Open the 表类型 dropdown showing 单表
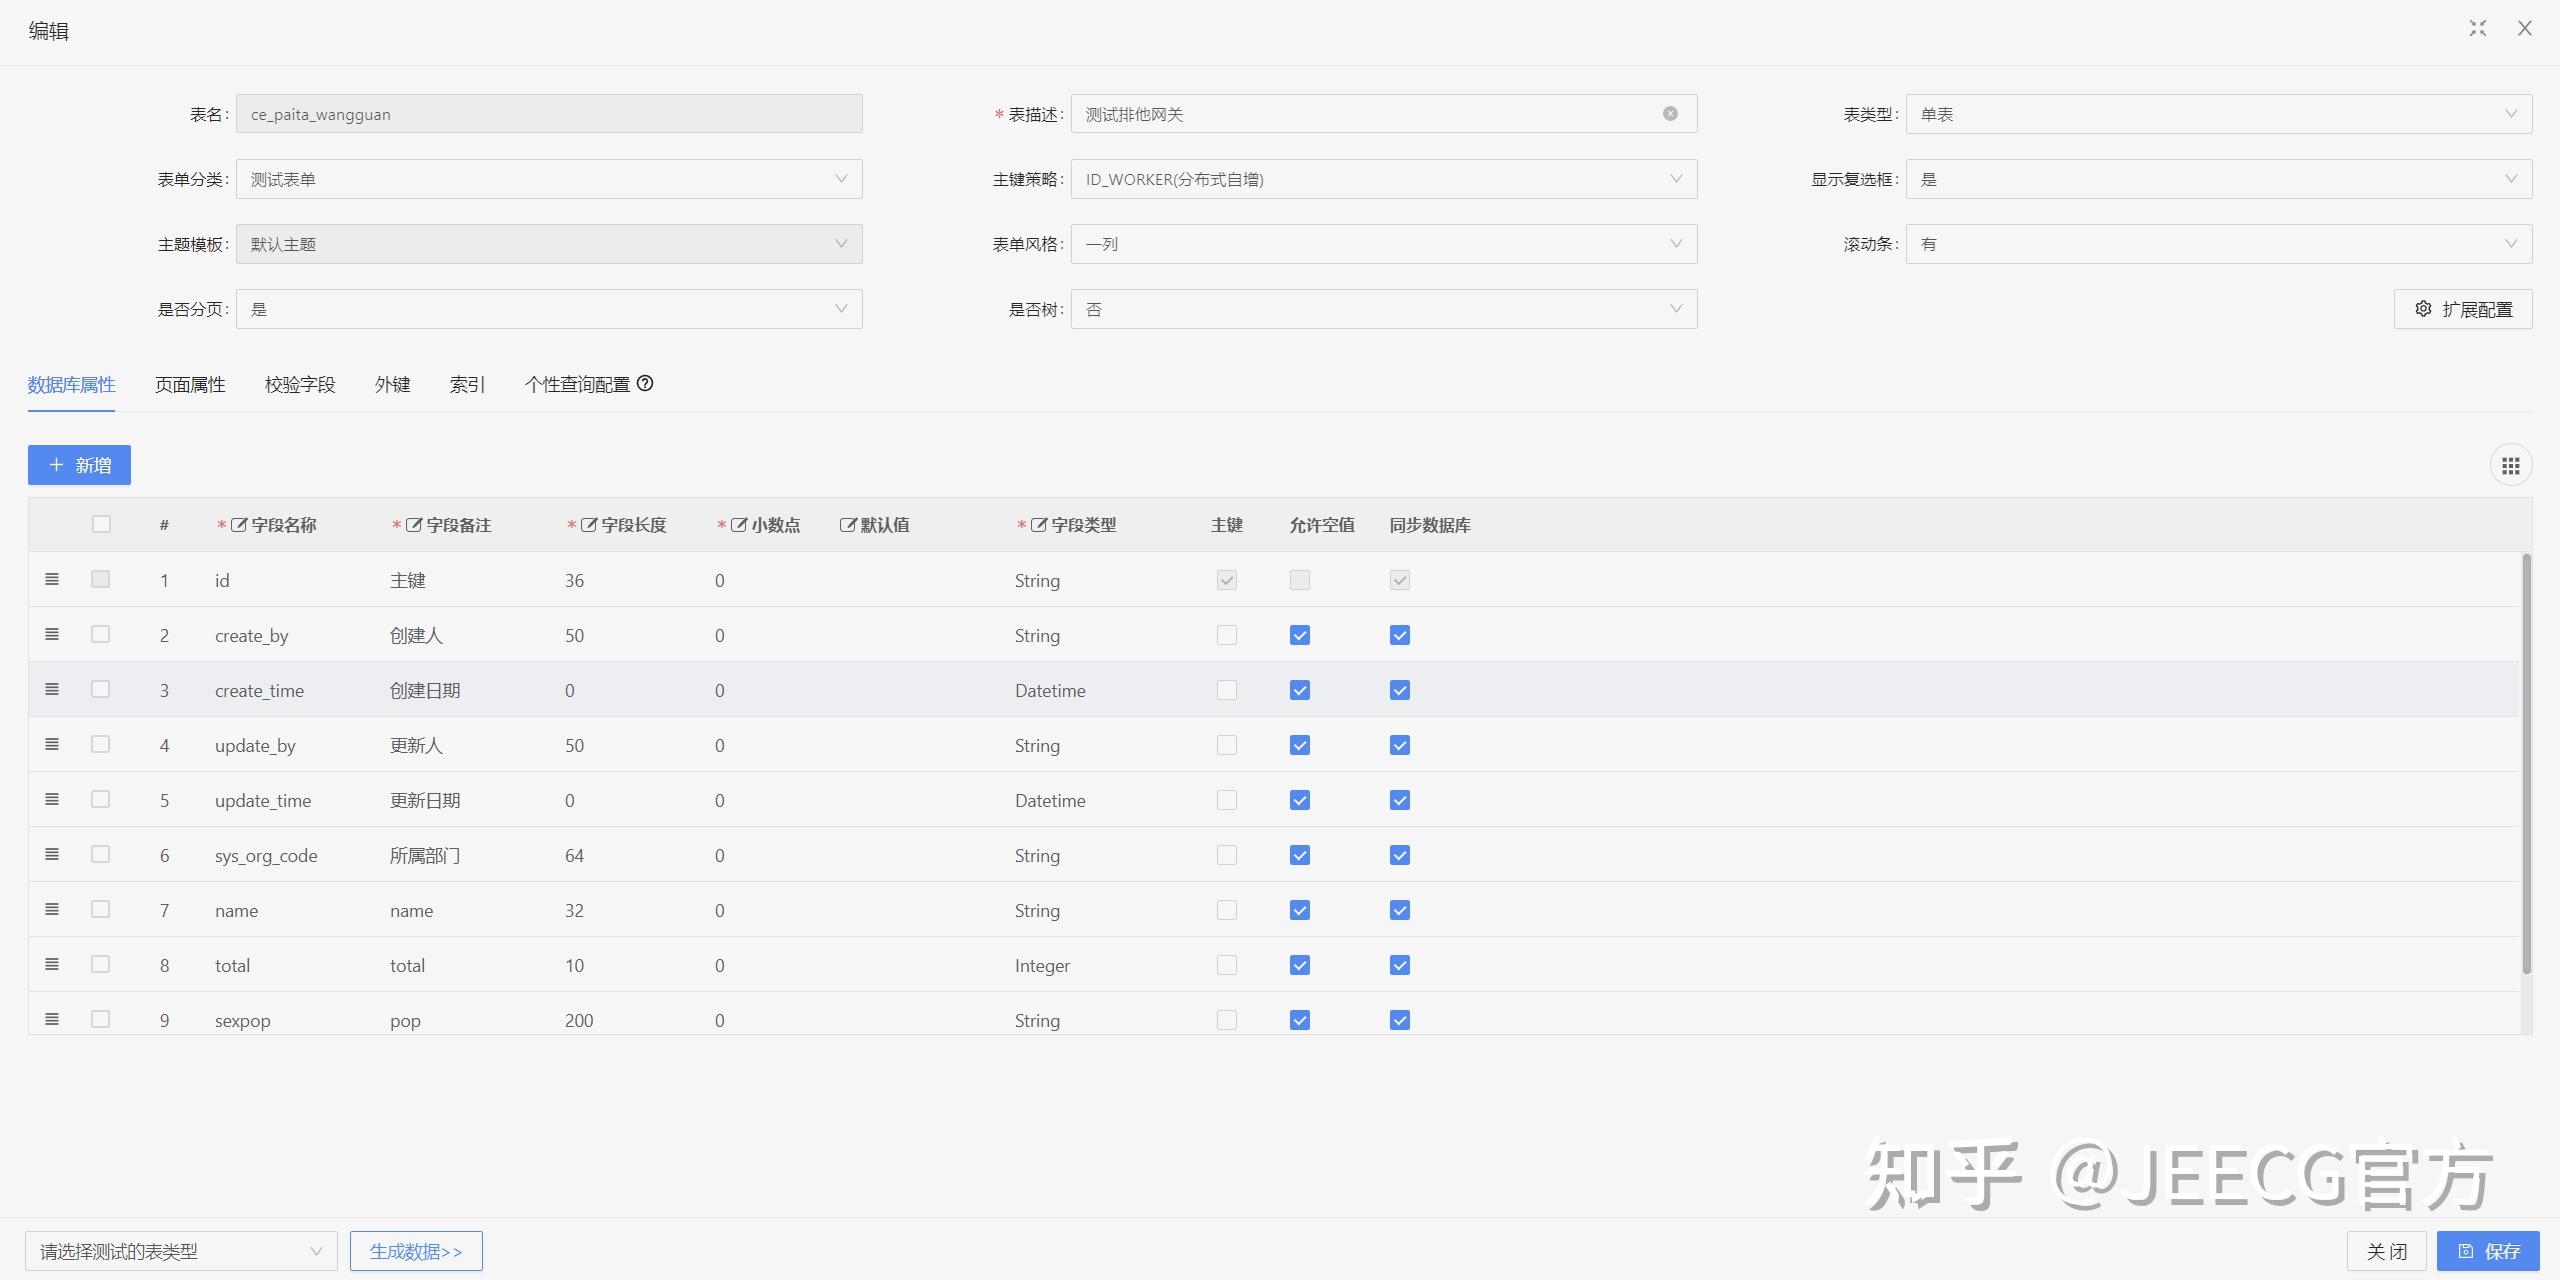 point(2219,113)
